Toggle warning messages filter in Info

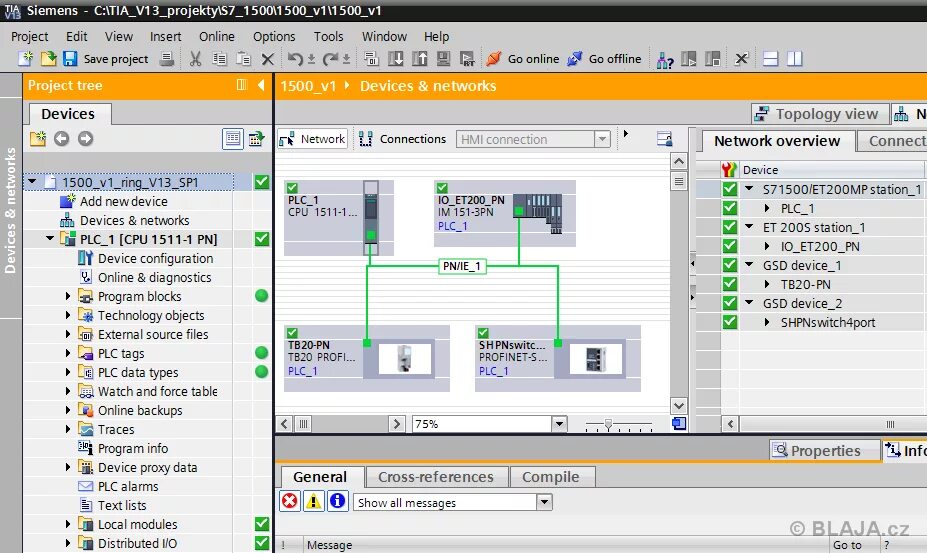pos(313,502)
